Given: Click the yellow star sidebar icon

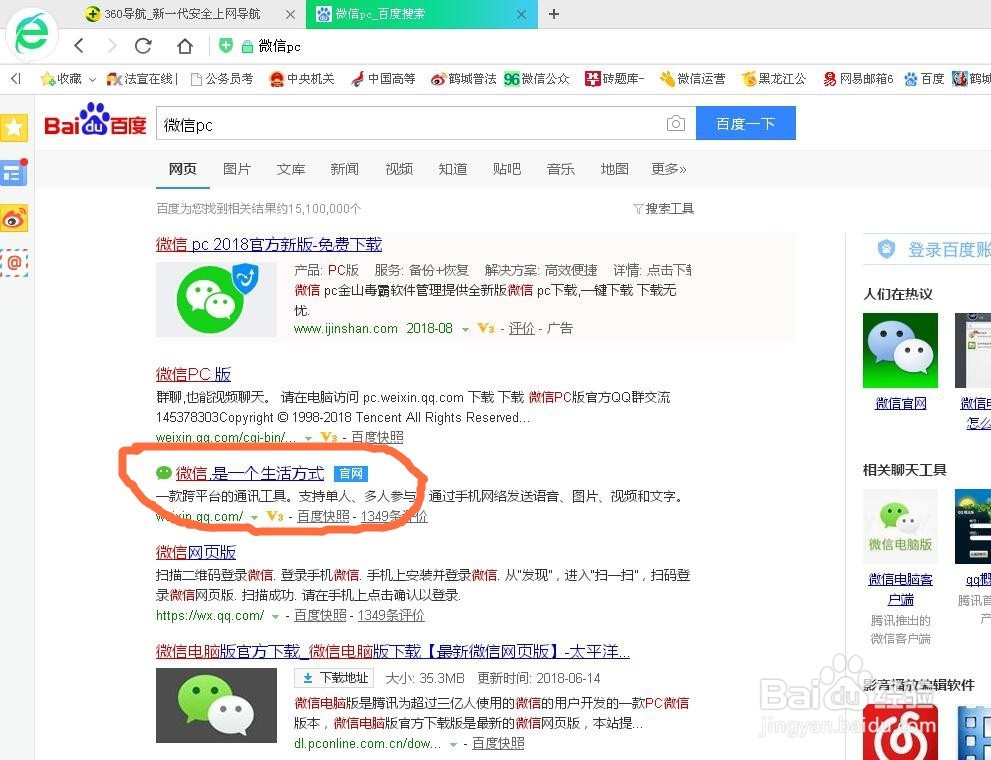Looking at the screenshot, I should point(14,128).
